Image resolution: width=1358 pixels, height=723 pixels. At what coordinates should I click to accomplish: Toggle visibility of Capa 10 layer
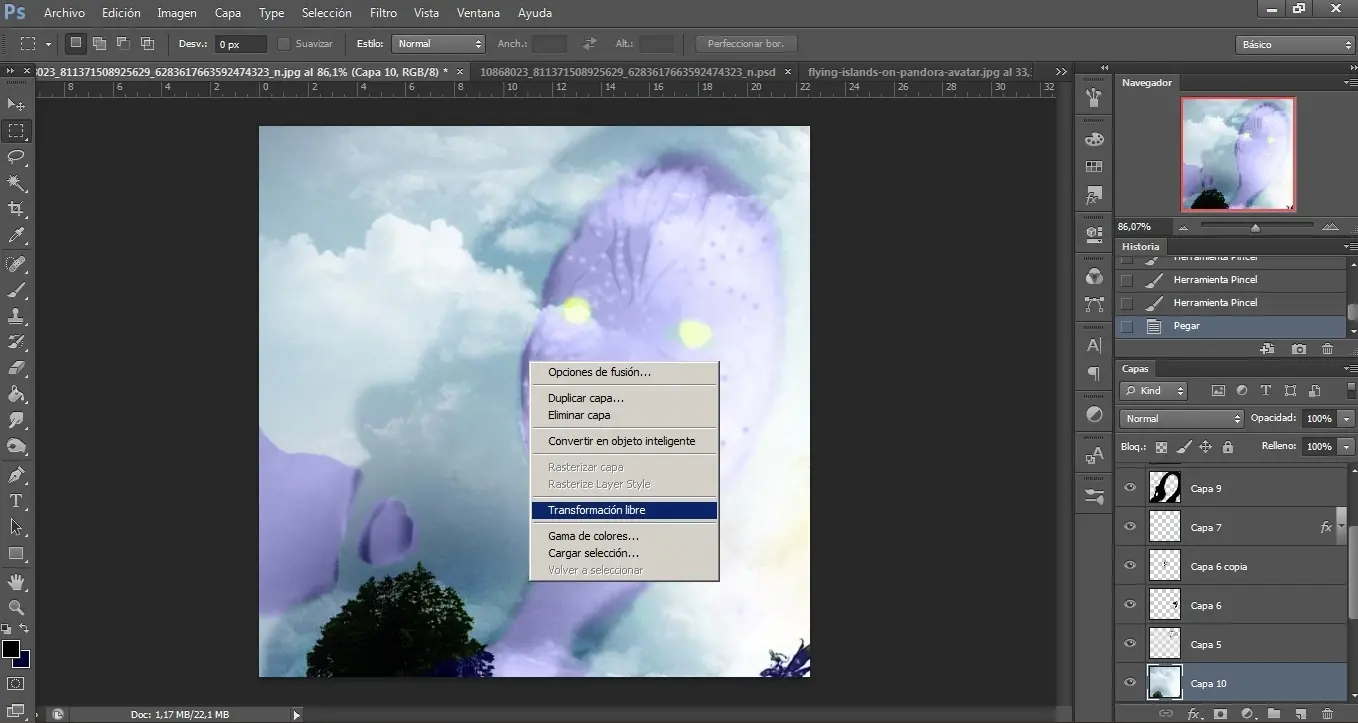pyautogui.click(x=1130, y=683)
